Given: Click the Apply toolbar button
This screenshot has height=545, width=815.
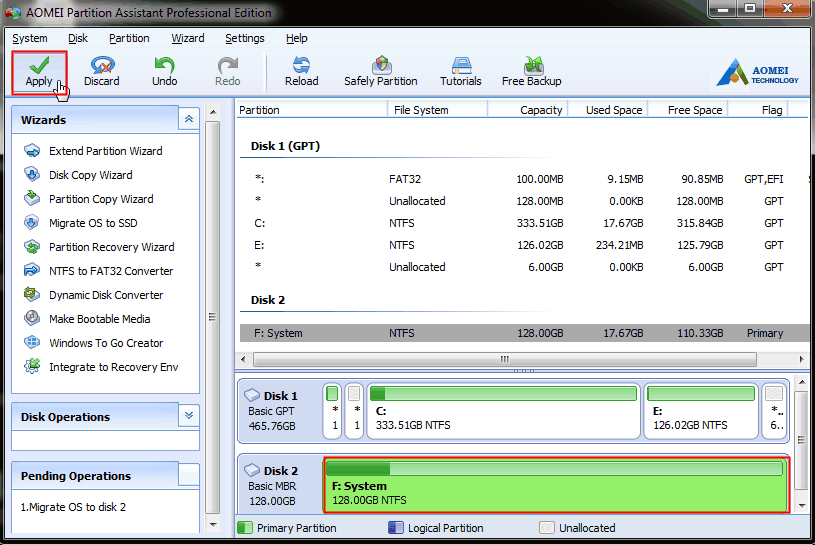Looking at the screenshot, I should (39, 72).
